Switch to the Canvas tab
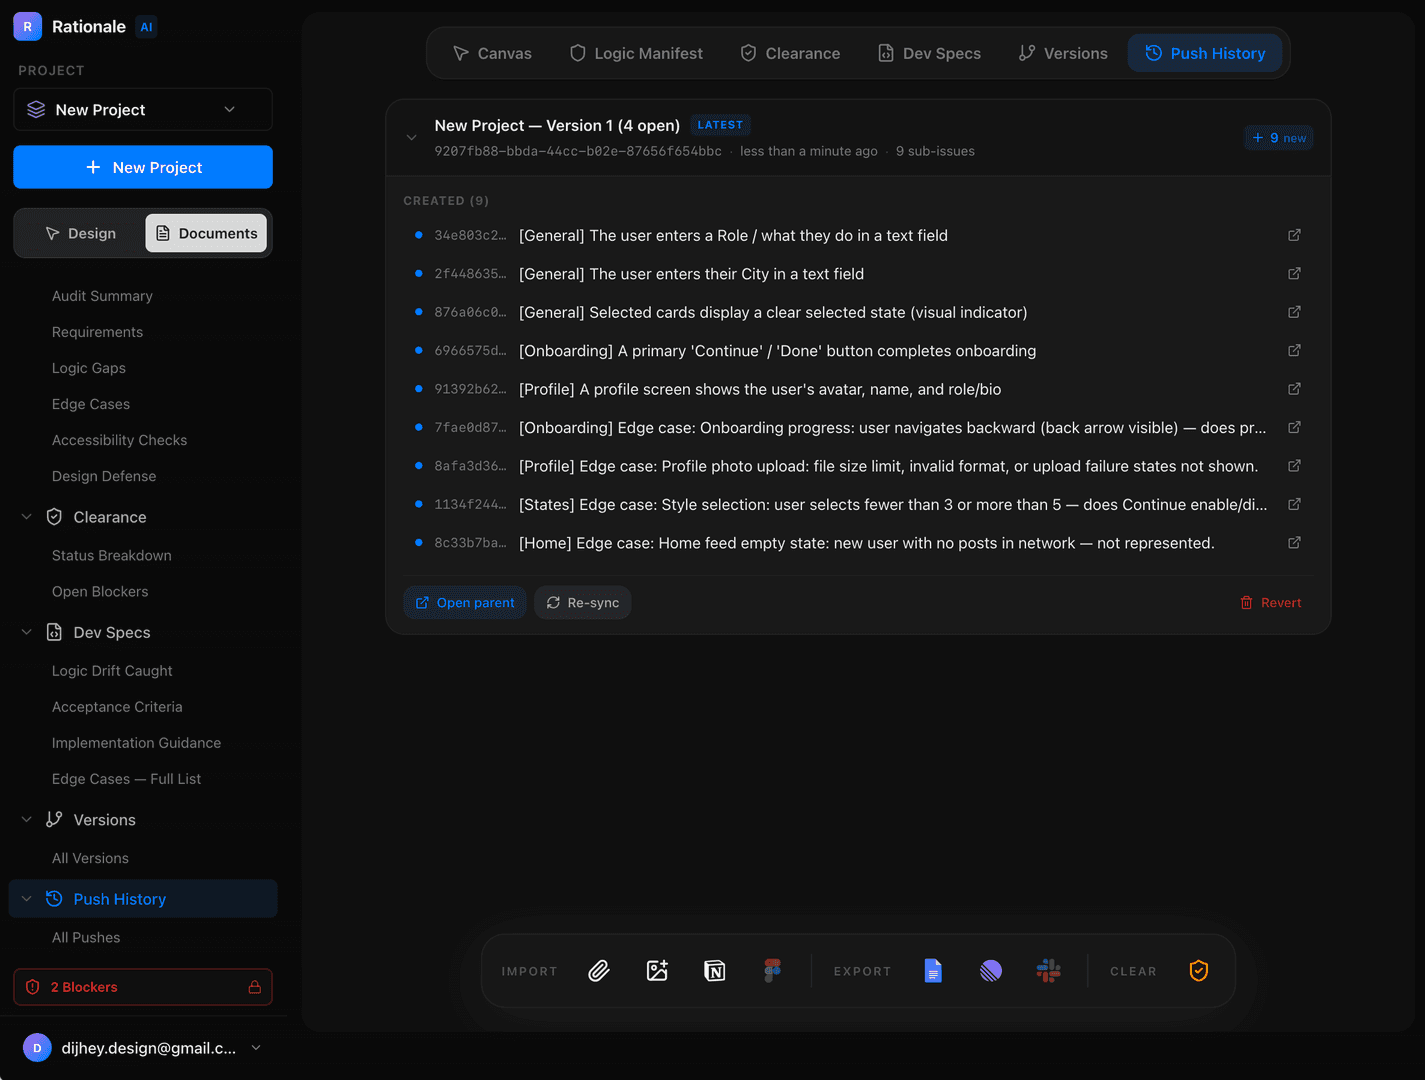The width and height of the screenshot is (1425, 1080). [x=492, y=53]
